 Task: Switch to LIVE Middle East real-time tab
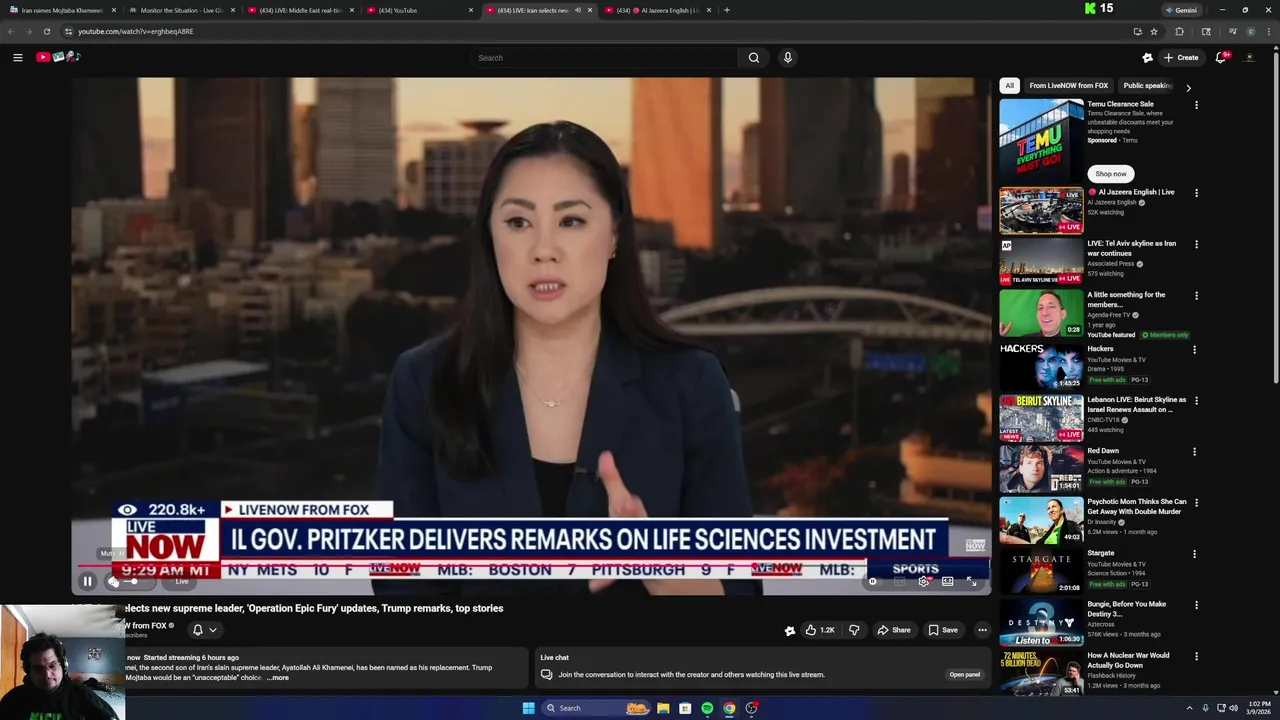click(x=300, y=10)
